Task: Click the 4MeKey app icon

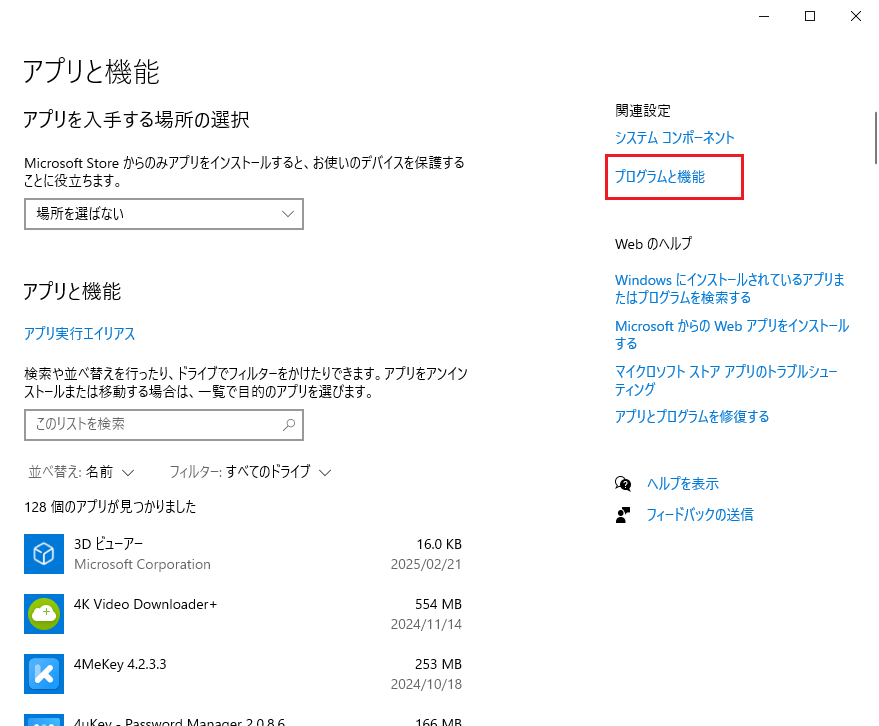Action: (x=44, y=674)
